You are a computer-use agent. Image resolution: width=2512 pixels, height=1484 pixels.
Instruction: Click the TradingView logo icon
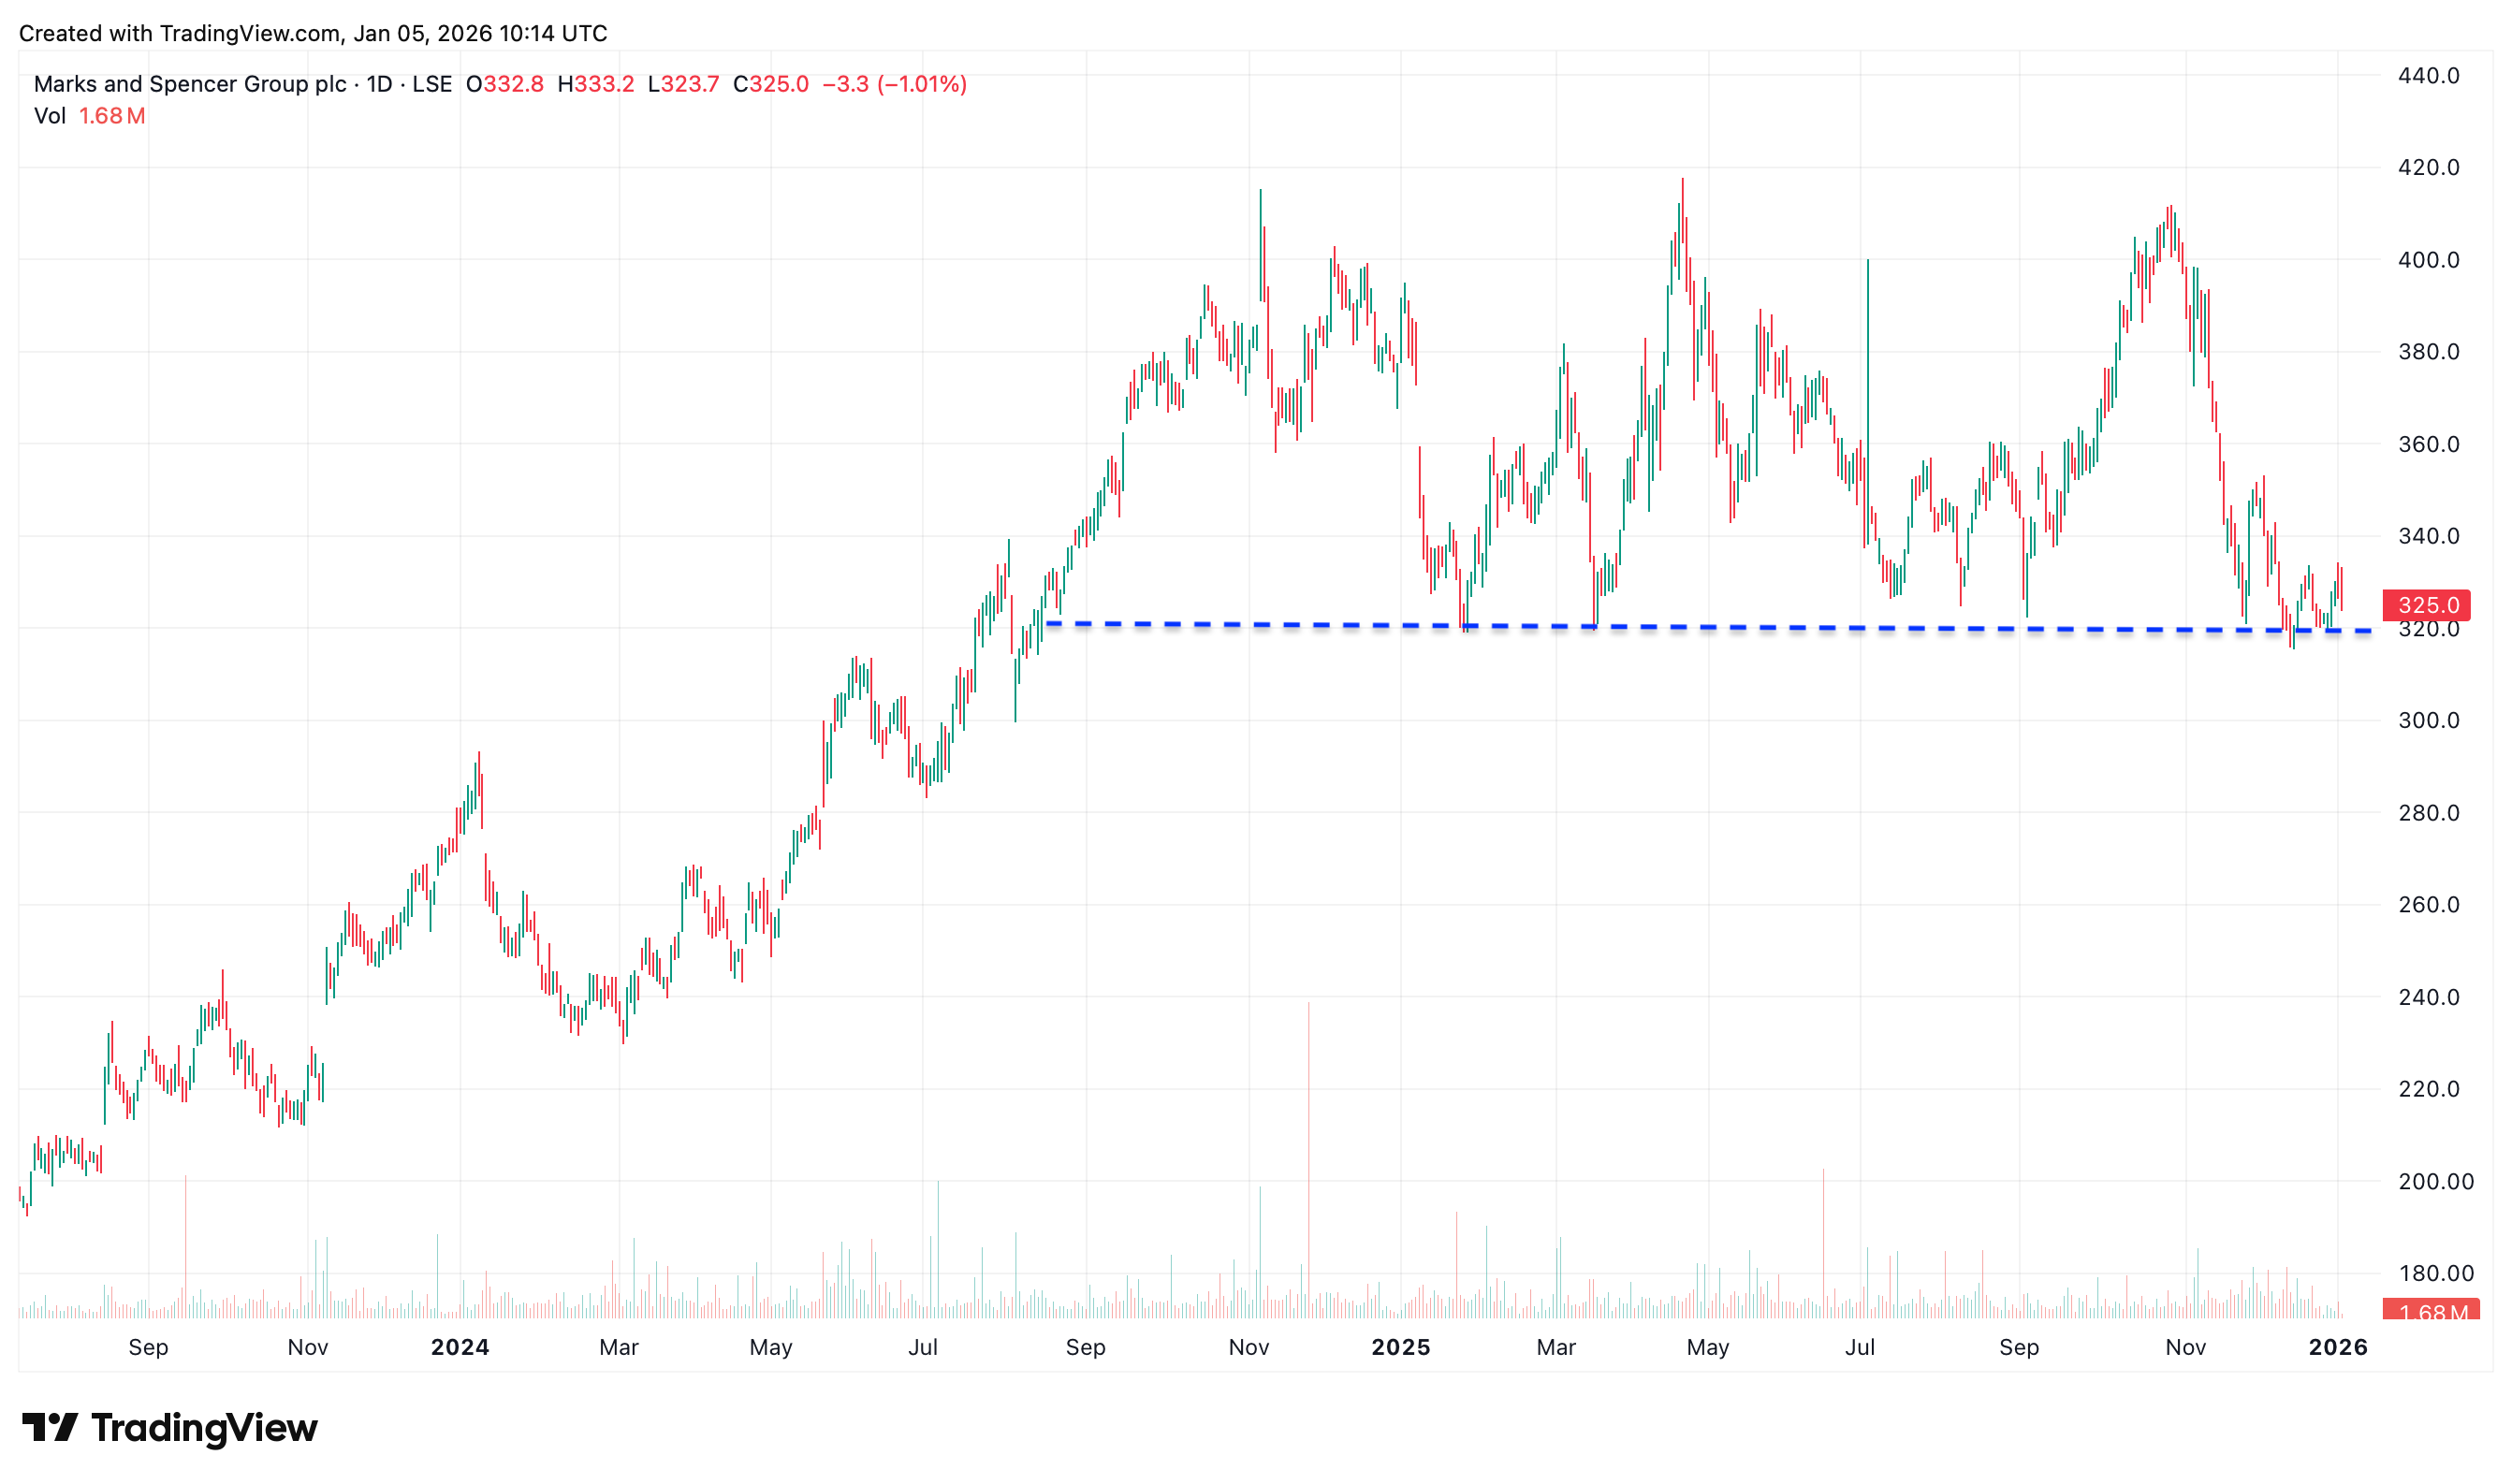pyautogui.click(x=49, y=1427)
